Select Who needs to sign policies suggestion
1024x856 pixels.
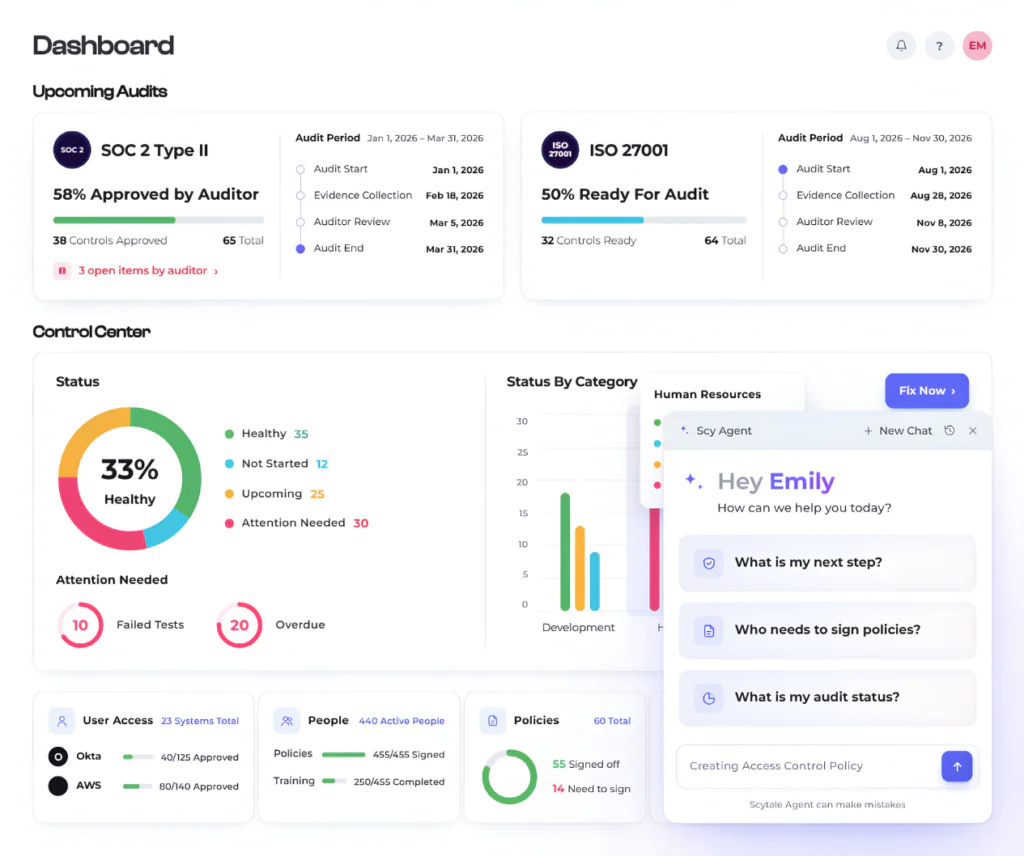coord(827,630)
